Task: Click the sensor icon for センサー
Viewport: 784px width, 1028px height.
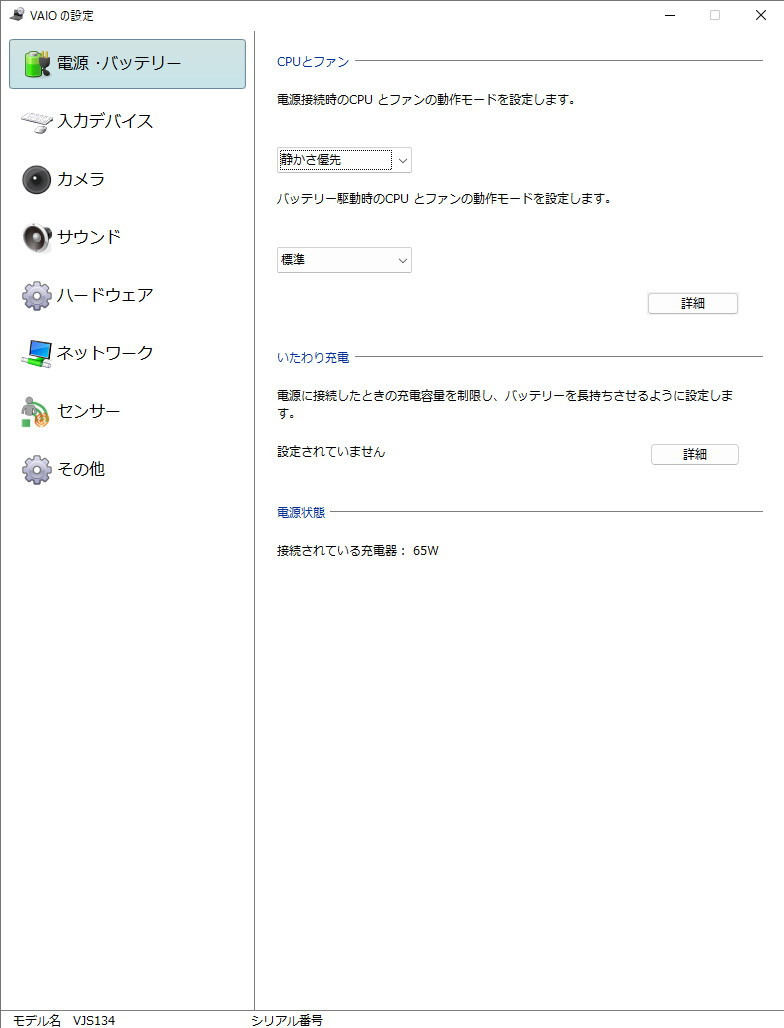Action: click(x=35, y=412)
